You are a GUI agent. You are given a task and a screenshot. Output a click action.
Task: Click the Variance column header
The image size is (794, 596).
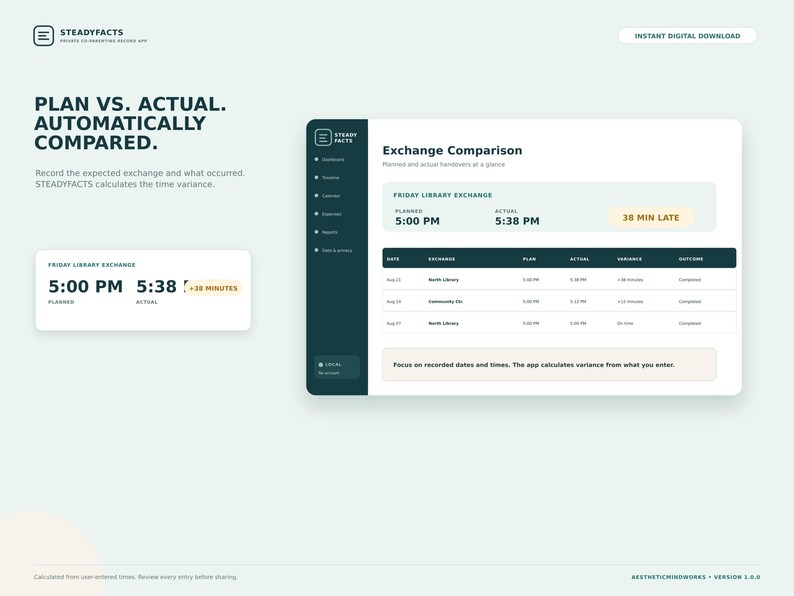pyautogui.click(x=629, y=259)
